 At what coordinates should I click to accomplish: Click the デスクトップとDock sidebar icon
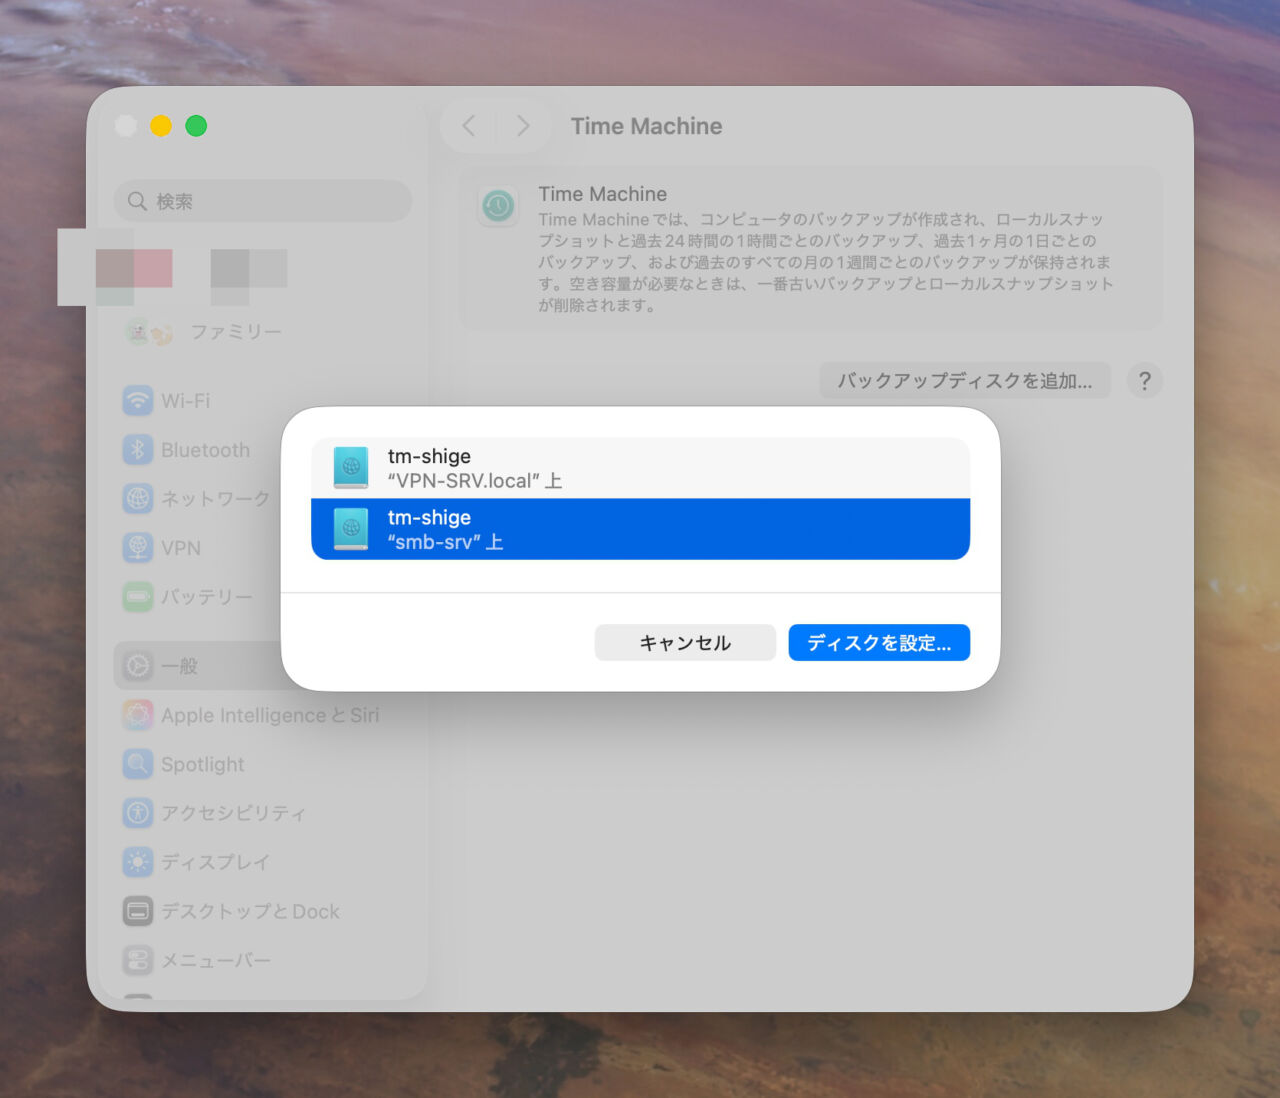coord(138,911)
